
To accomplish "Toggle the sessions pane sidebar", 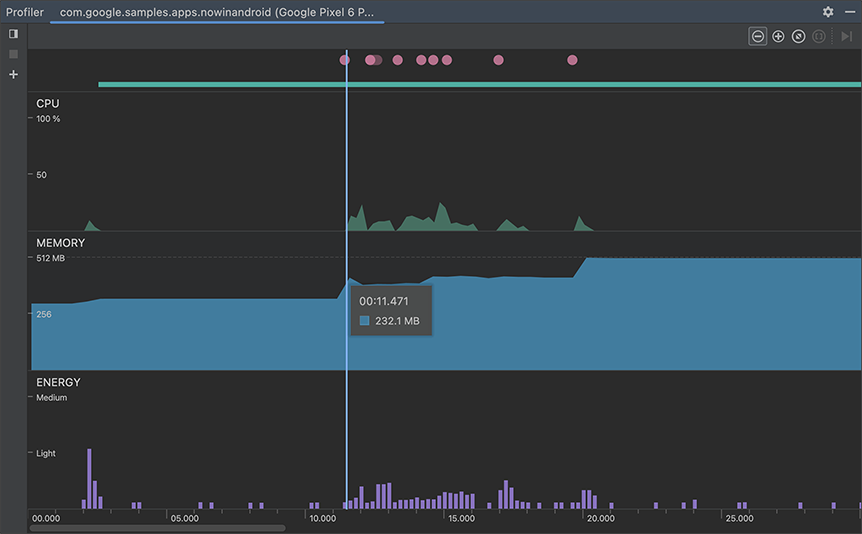I will point(13,33).
